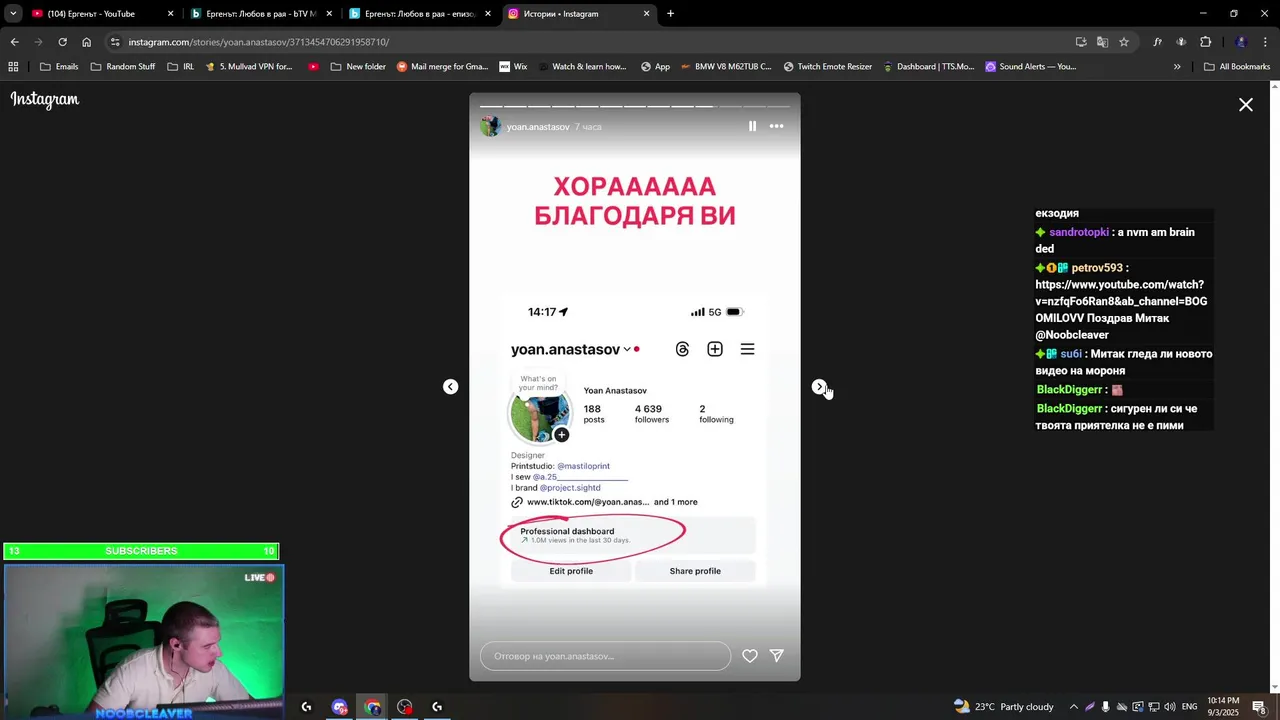
Task: Show hidden system tray icons chevron
Action: 1074,707
